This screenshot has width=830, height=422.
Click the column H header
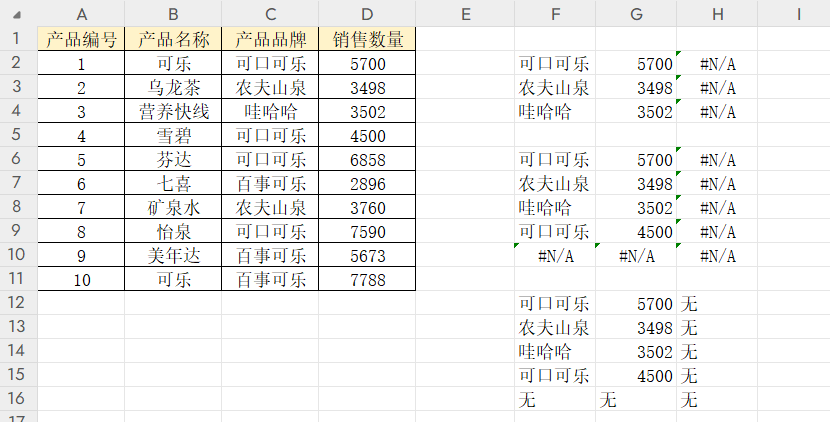click(718, 13)
